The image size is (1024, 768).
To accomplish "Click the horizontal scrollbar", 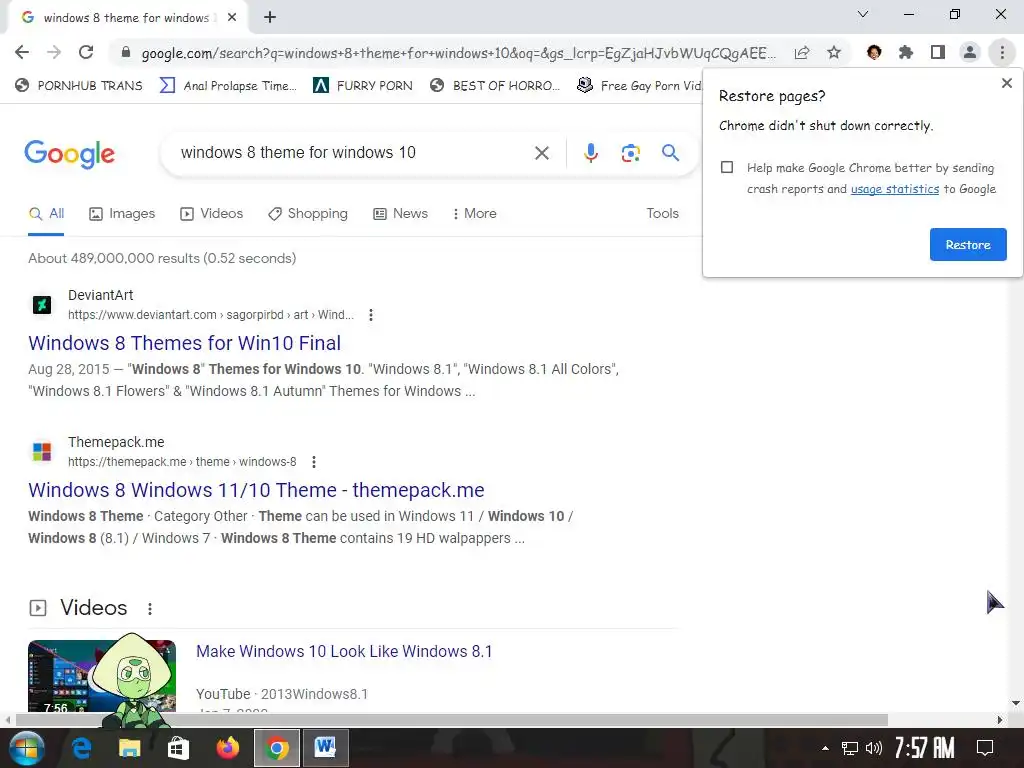I will (x=451, y=720).
